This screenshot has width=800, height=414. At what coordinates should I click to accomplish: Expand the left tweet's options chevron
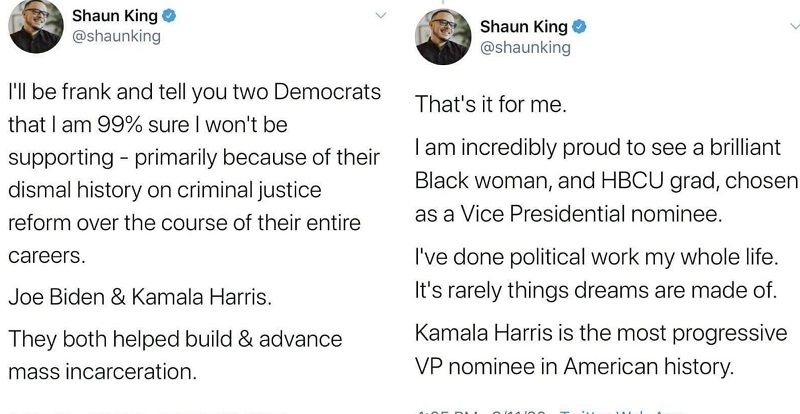click(x=381, y=15)
